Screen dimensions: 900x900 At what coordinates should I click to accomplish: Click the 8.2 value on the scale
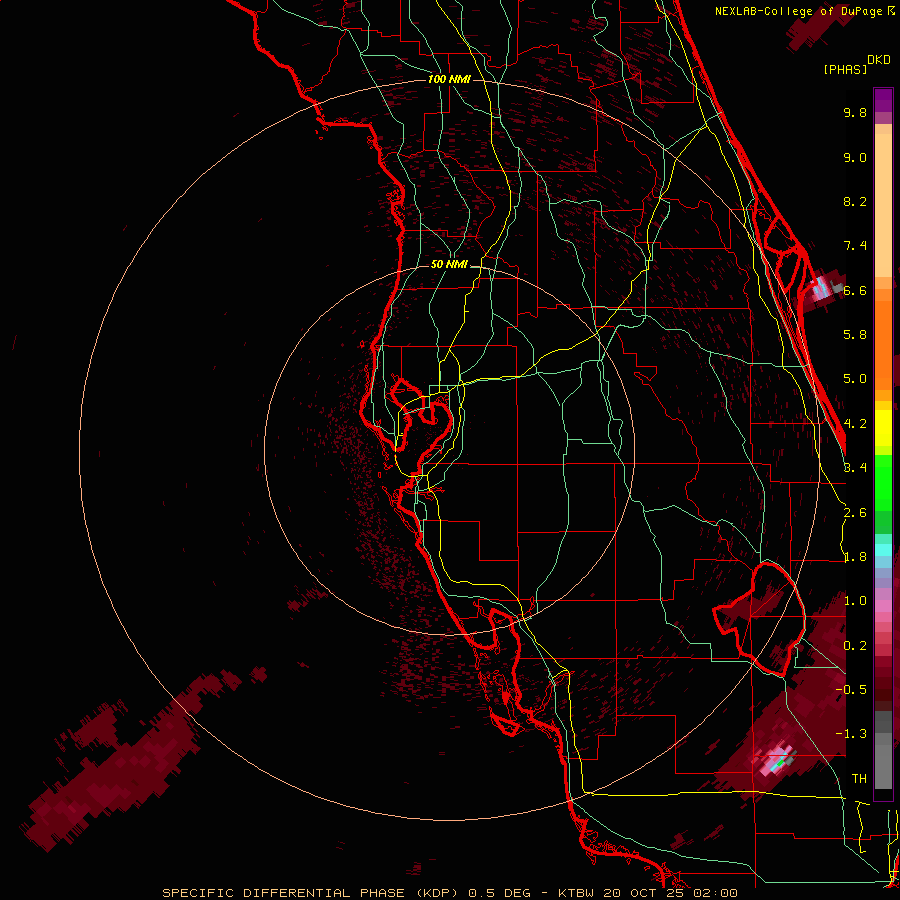pyautogui.click(x=855, y=201)
